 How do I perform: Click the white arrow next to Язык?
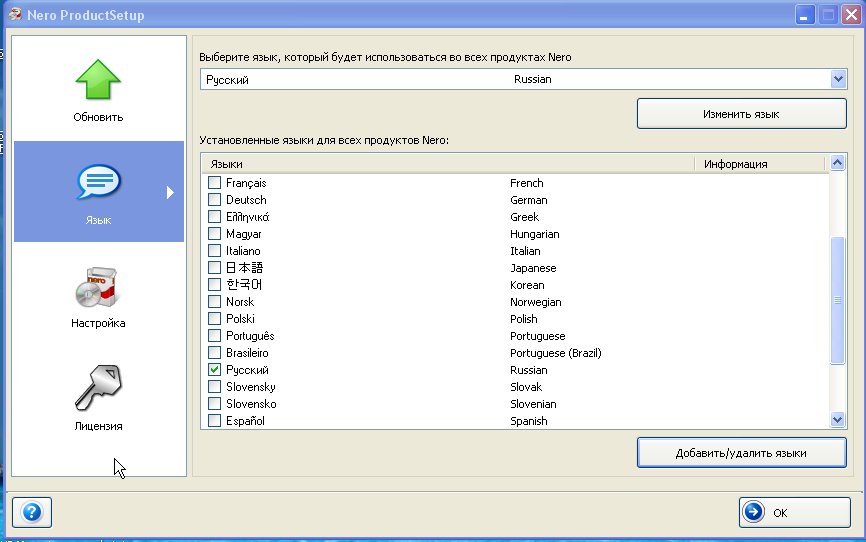[x=170, y=192]
